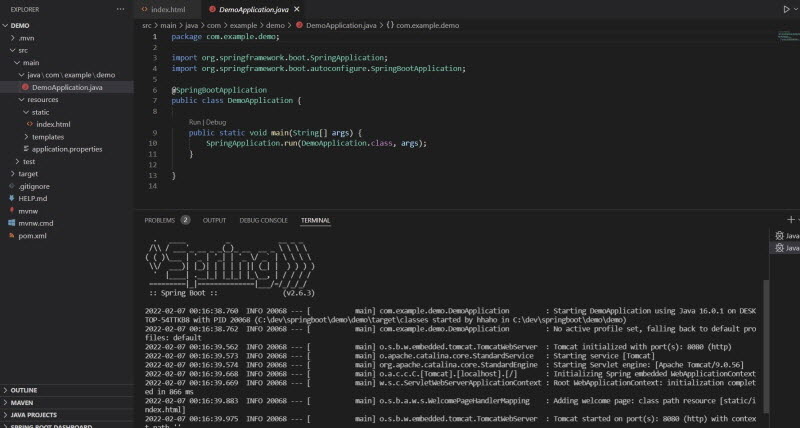
Task: Open the HELP.md file
Action: tap(66, 198)
